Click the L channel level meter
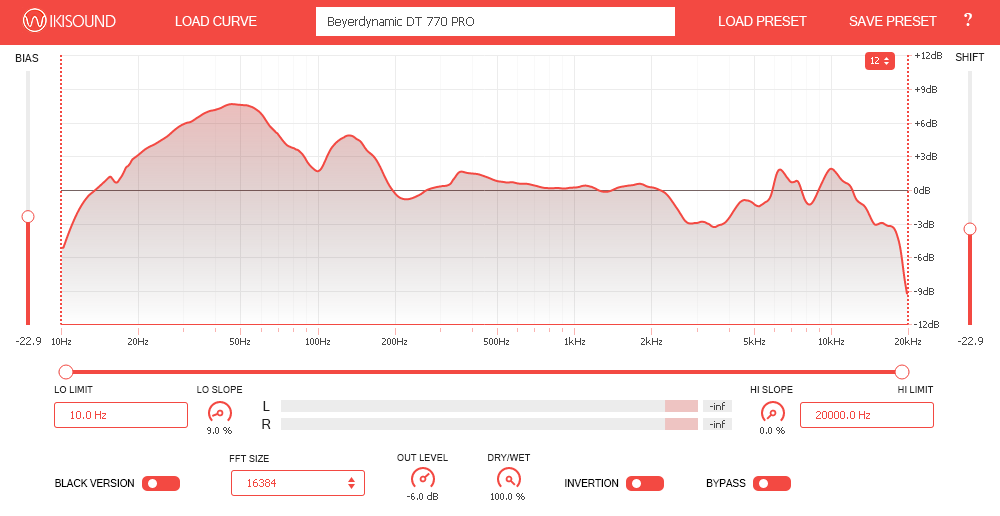 pos(489,406)
